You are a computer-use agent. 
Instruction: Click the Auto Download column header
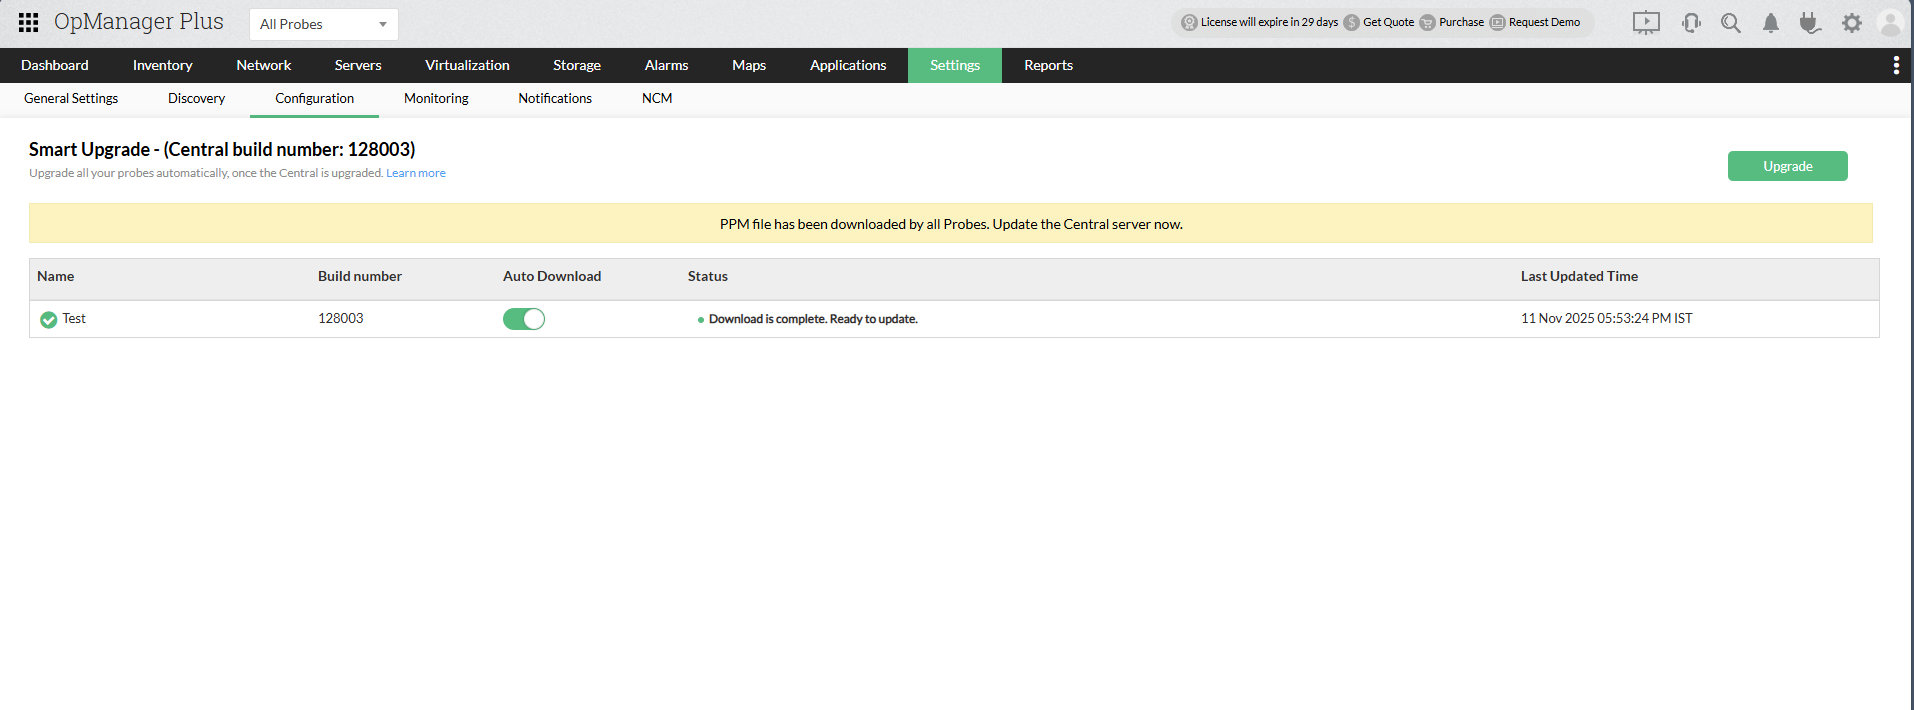point(552,276)
